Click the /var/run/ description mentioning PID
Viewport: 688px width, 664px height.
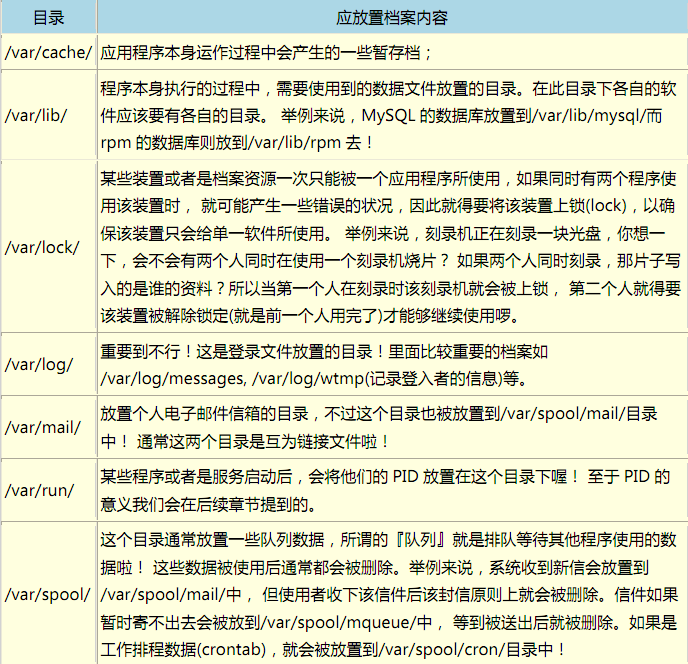coord(392,490)
